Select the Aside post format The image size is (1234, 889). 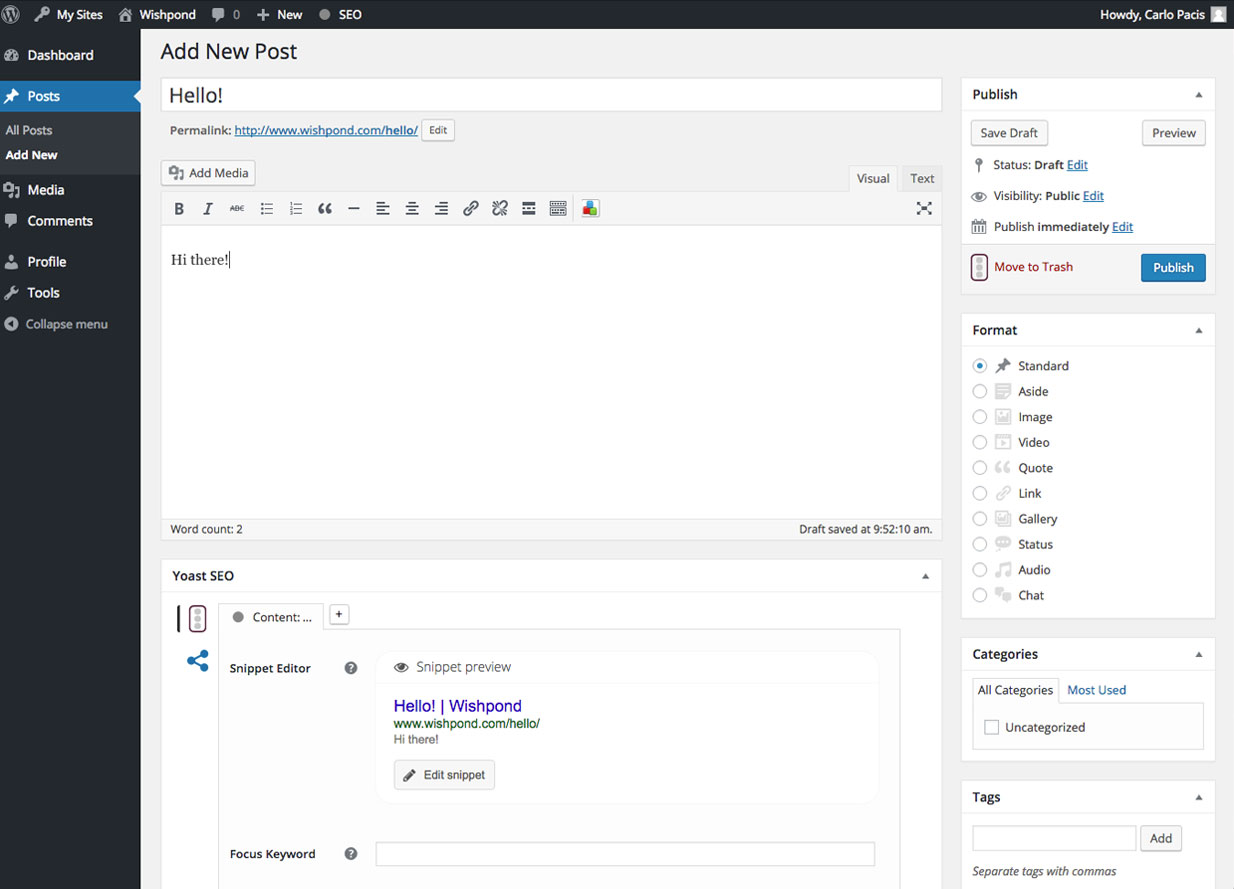980,391
